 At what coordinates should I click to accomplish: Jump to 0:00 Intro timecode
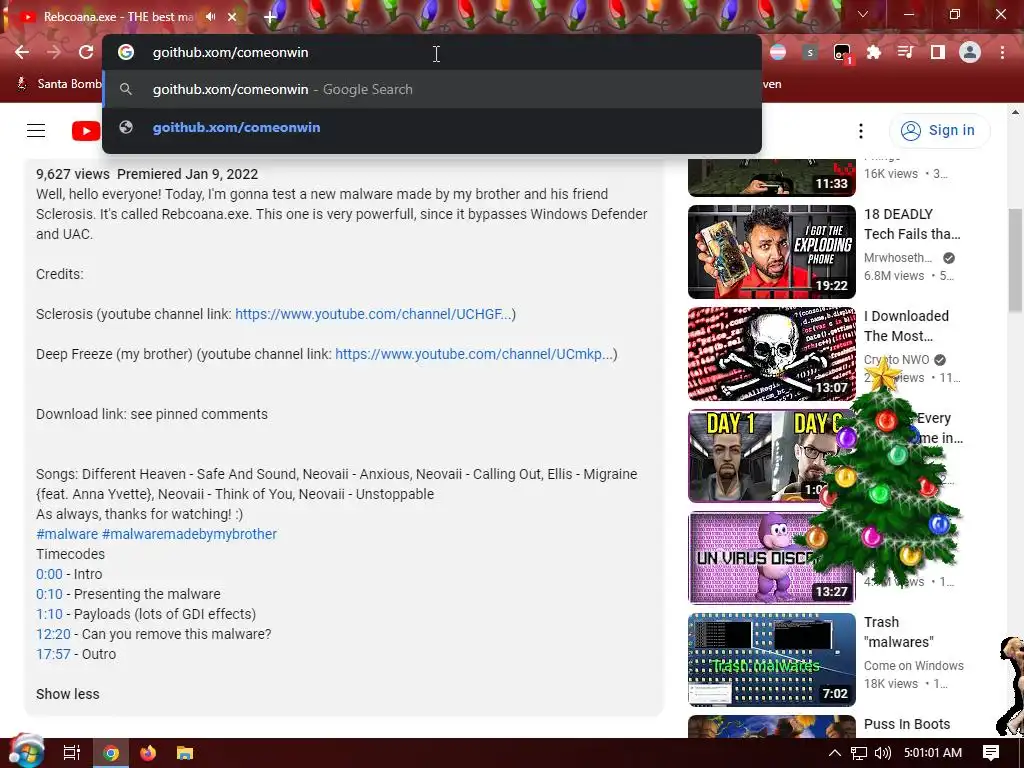49,574
